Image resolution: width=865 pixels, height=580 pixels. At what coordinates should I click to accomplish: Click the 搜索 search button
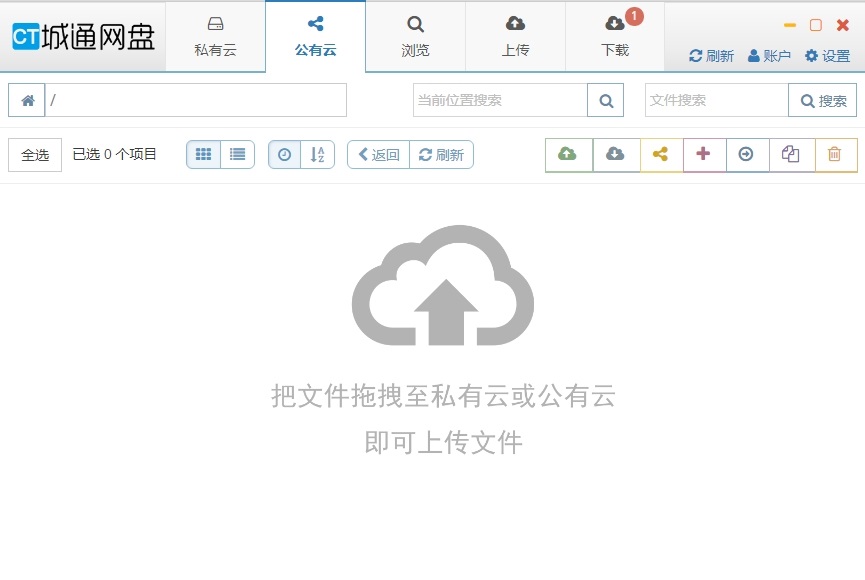[823, 100]
